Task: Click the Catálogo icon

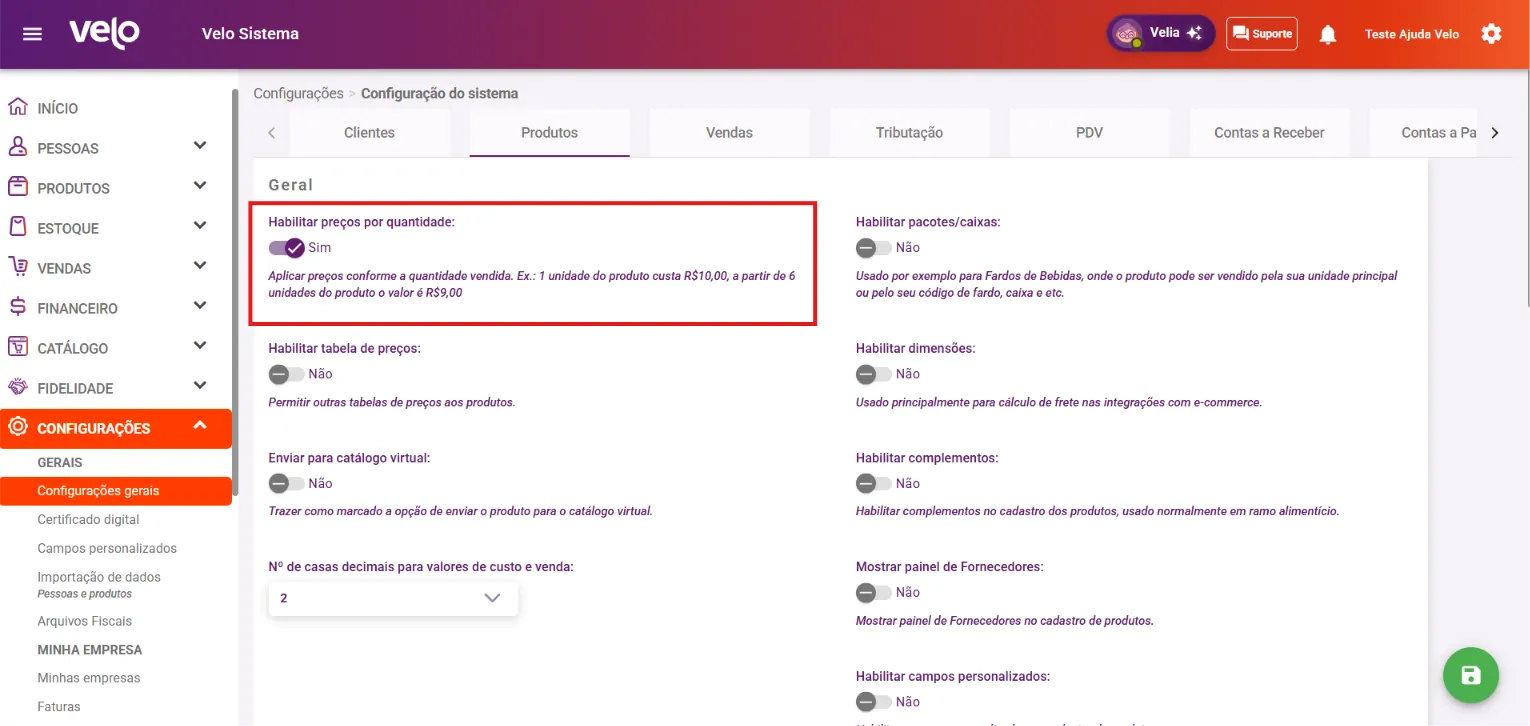Action: [x=17, y=347]
